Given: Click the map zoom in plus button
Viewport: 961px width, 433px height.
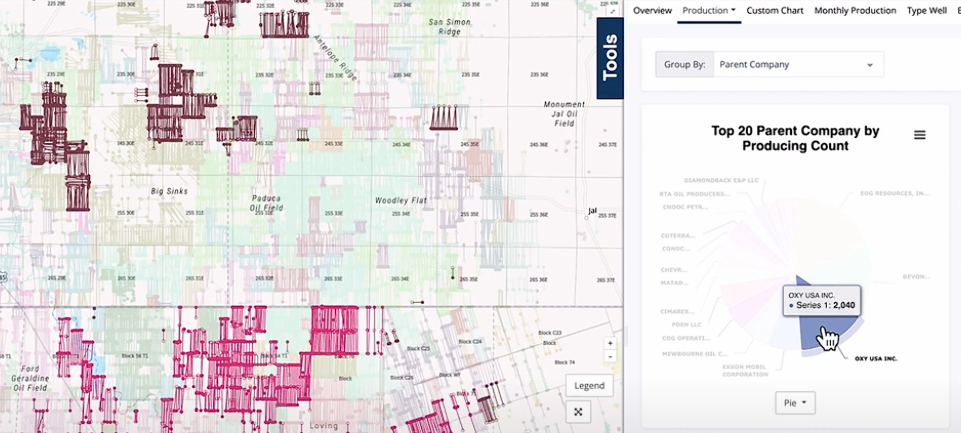Looking at the screenshot, I should tap(610, 343).
